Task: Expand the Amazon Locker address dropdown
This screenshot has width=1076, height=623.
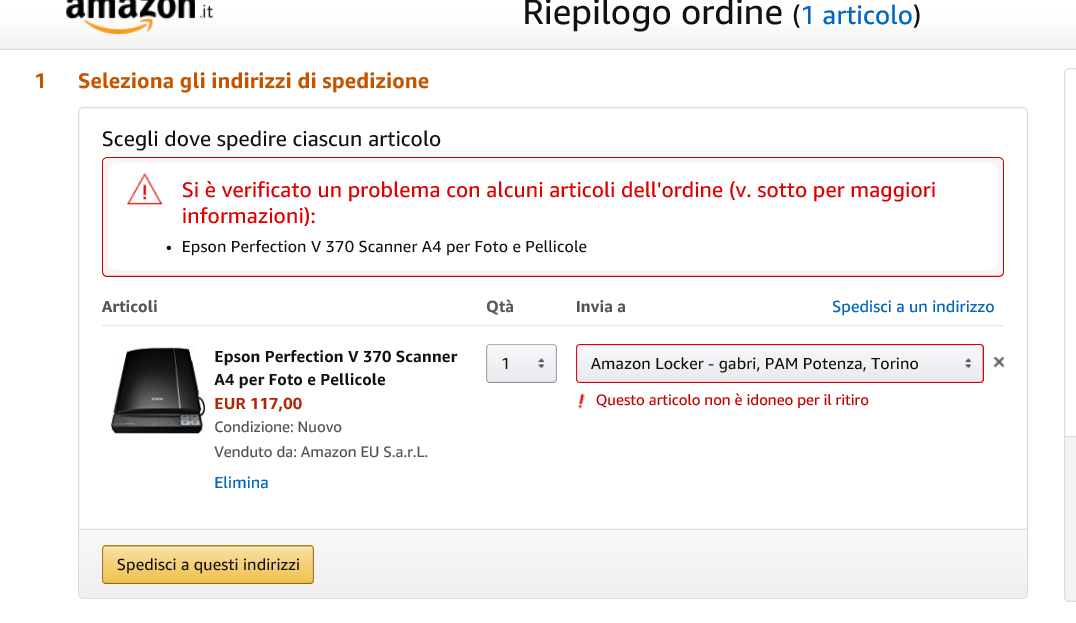Action: [x=779, y=363]
